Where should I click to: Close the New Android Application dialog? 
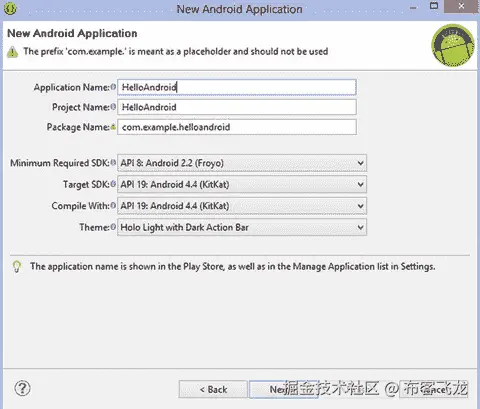(x=462, y=6)
